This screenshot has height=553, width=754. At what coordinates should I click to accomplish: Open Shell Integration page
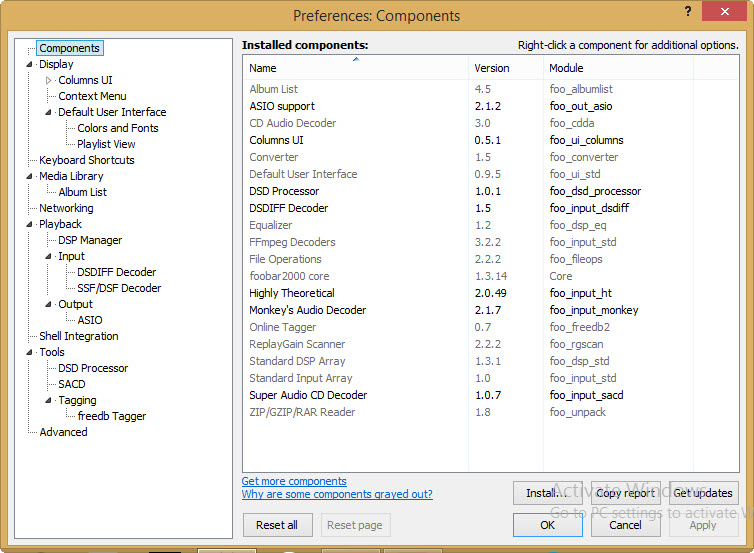(79, 336)
